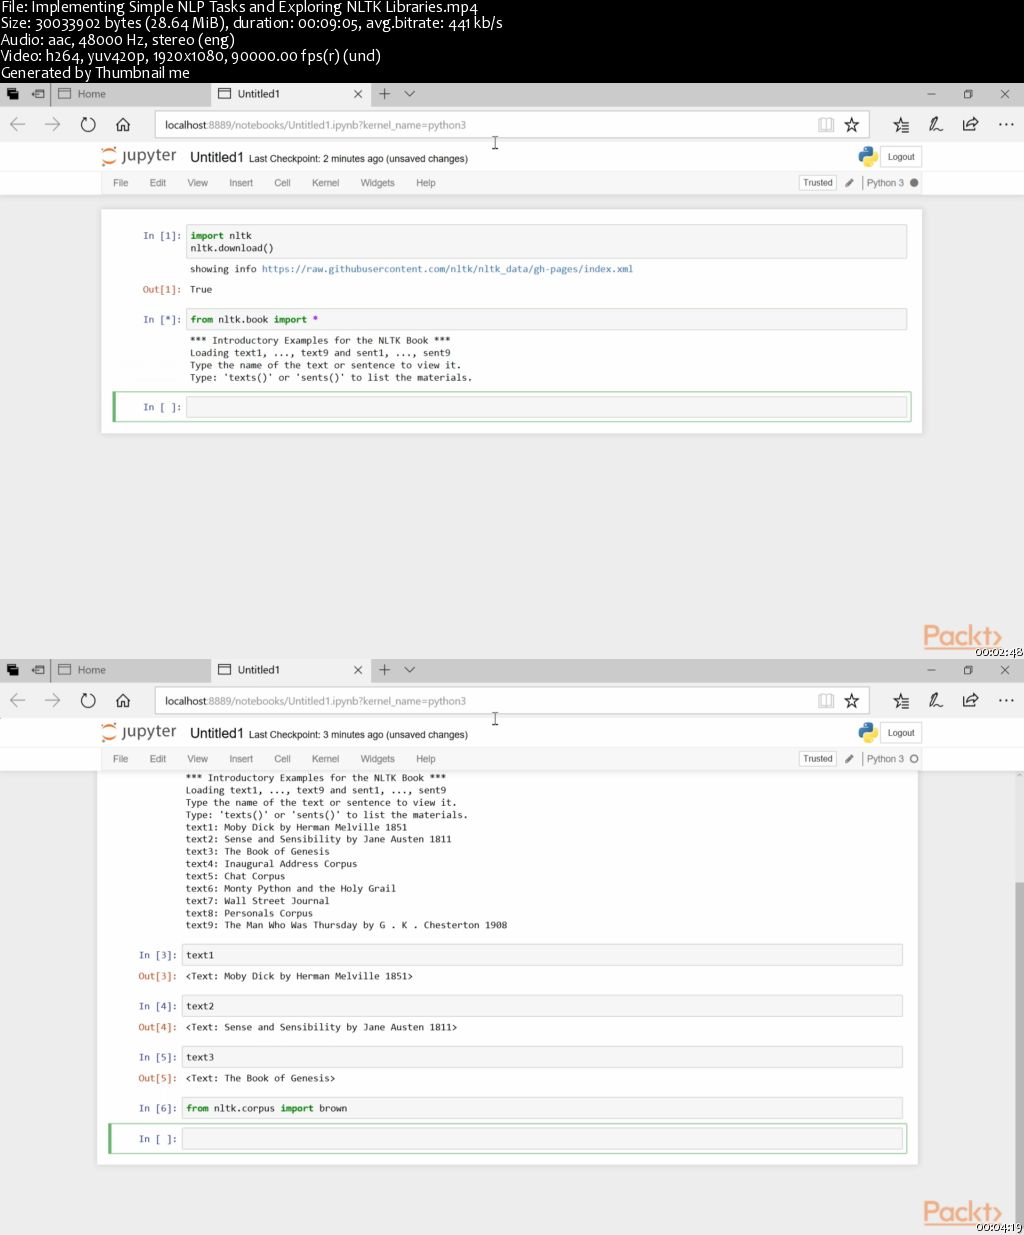Click the refresh icon in the 00:04:19 frame
This screenshot has height=1235, width=1024.
pos(88,701)
